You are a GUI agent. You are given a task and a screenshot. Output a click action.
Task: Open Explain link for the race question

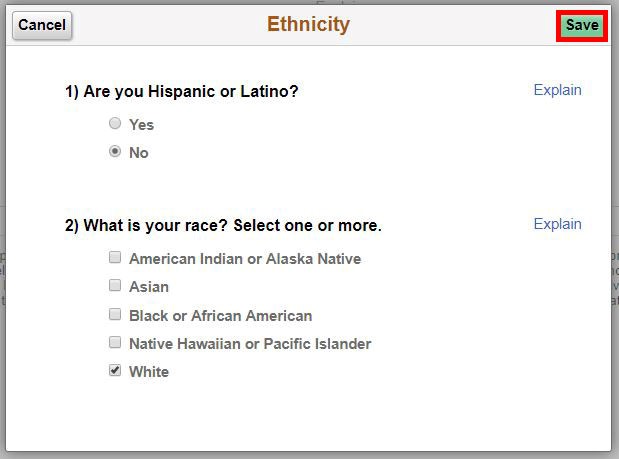pos(557,224)
